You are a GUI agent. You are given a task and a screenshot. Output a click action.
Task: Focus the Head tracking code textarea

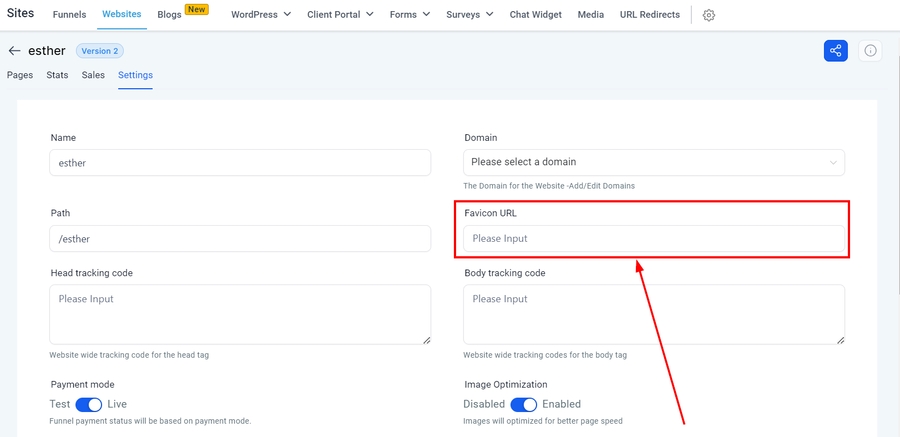coord(240,314)
